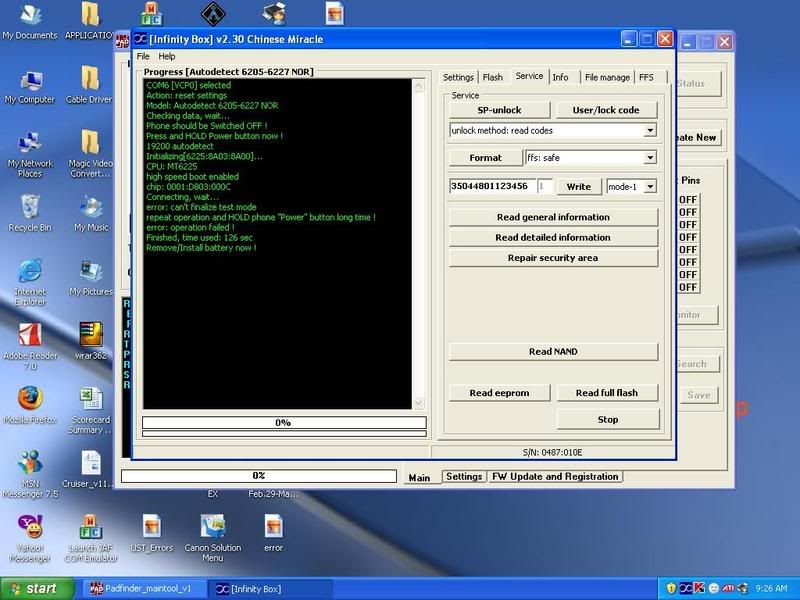Open My Network Places on the desktop

pyautogui.click(x=30, y=154)
